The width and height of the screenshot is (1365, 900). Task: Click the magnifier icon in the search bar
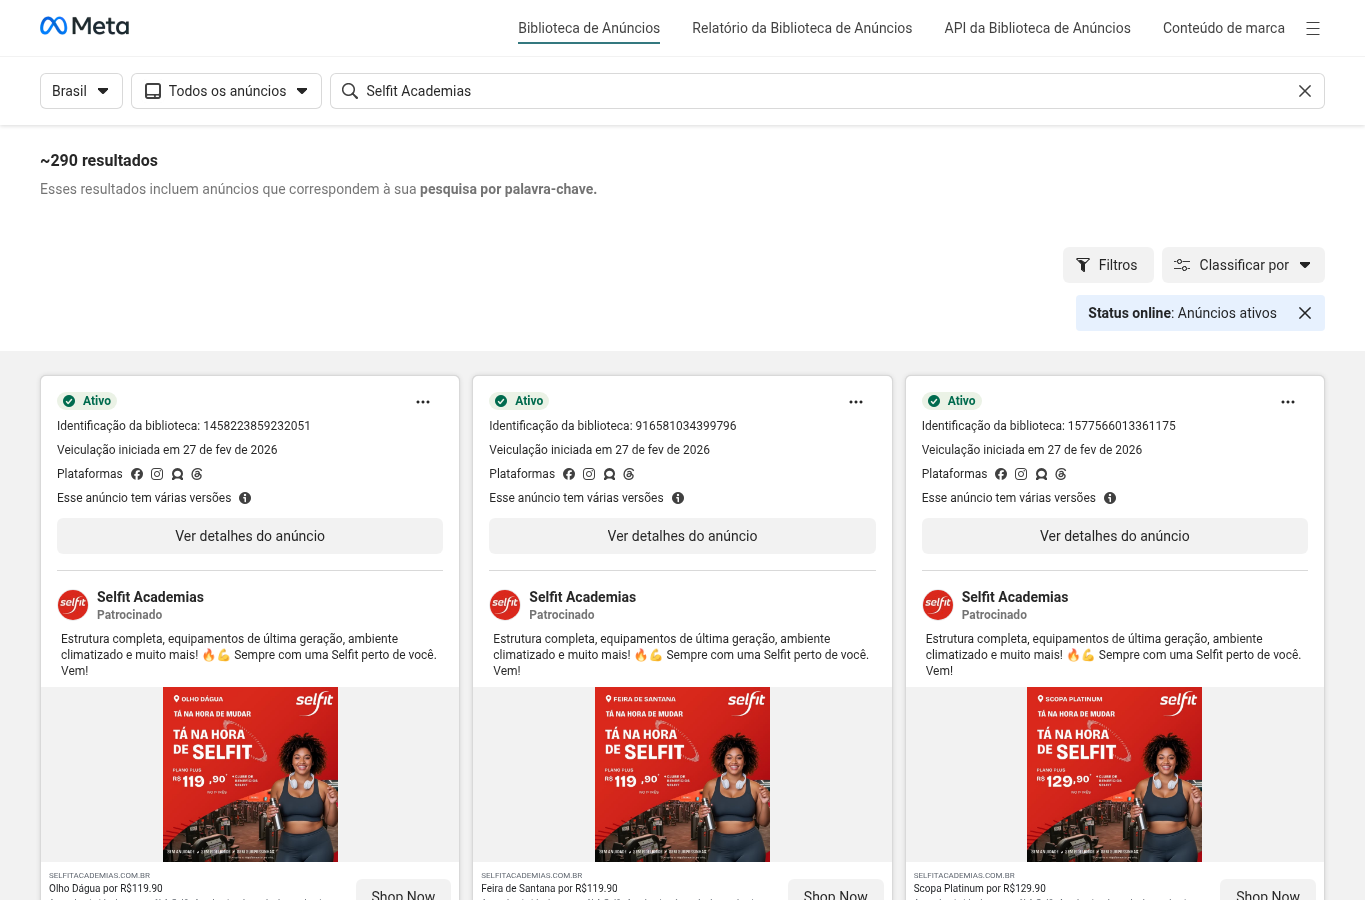350,91
